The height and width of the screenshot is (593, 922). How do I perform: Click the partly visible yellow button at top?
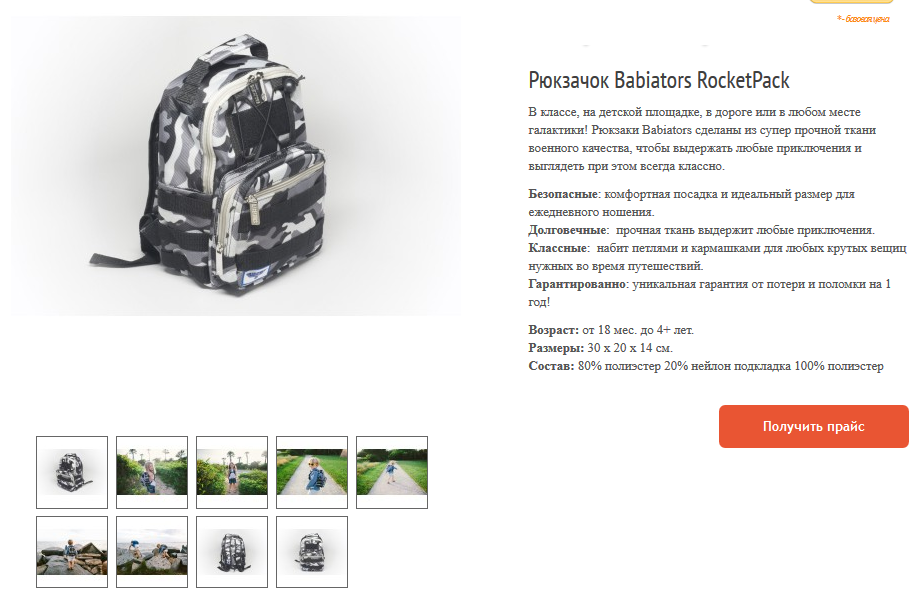click(x=851, y=2)
